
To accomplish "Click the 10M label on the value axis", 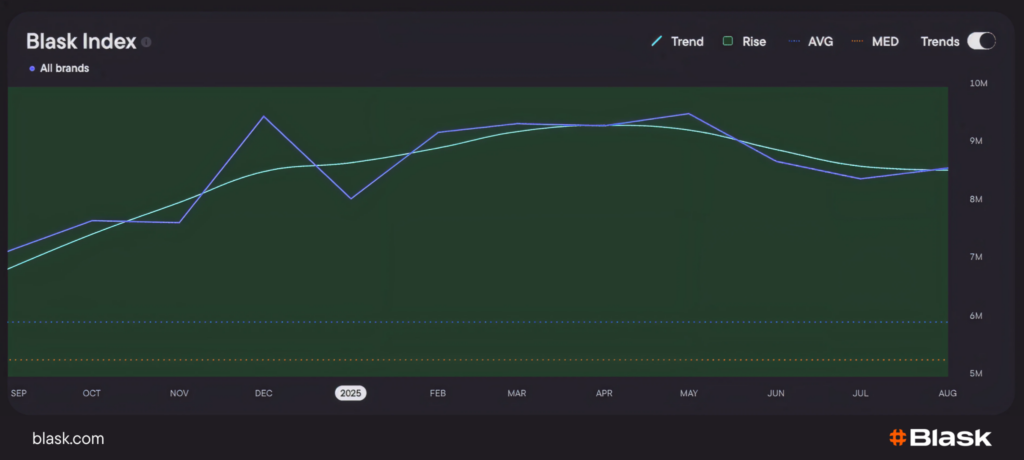I will tap(979, 84).
